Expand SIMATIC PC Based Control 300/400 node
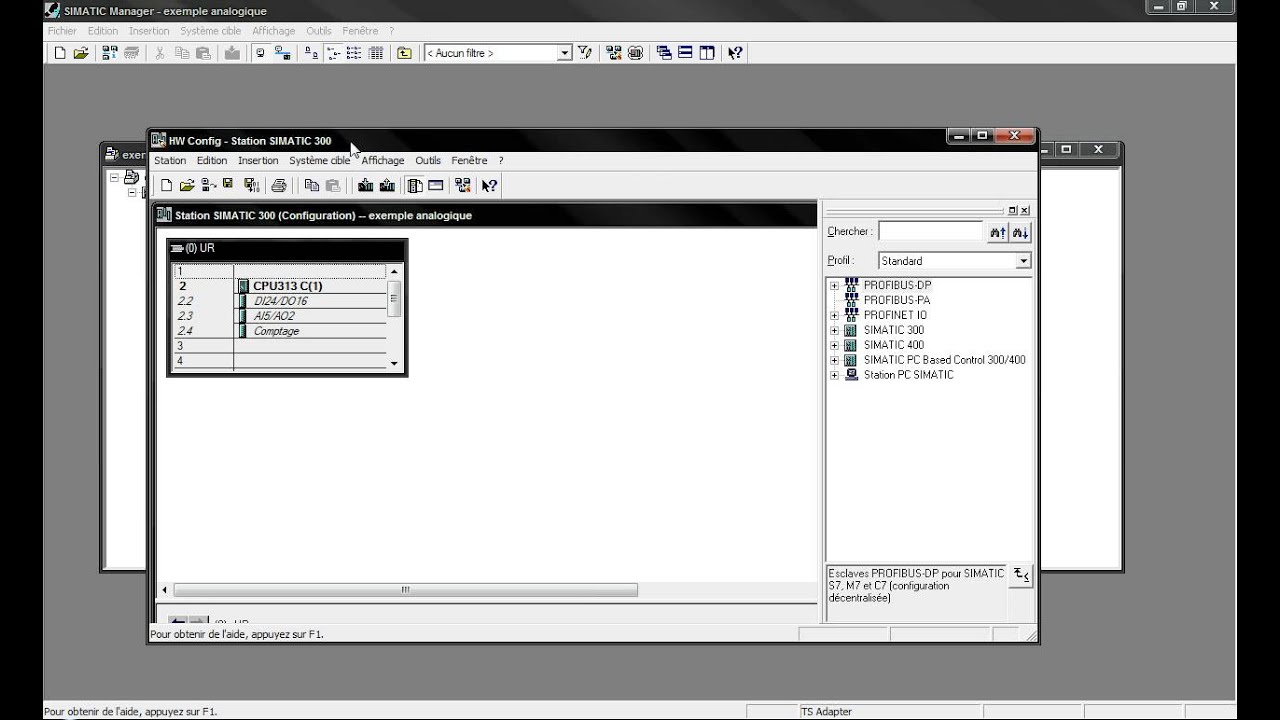1280x720 pixels. pos(834,360)
